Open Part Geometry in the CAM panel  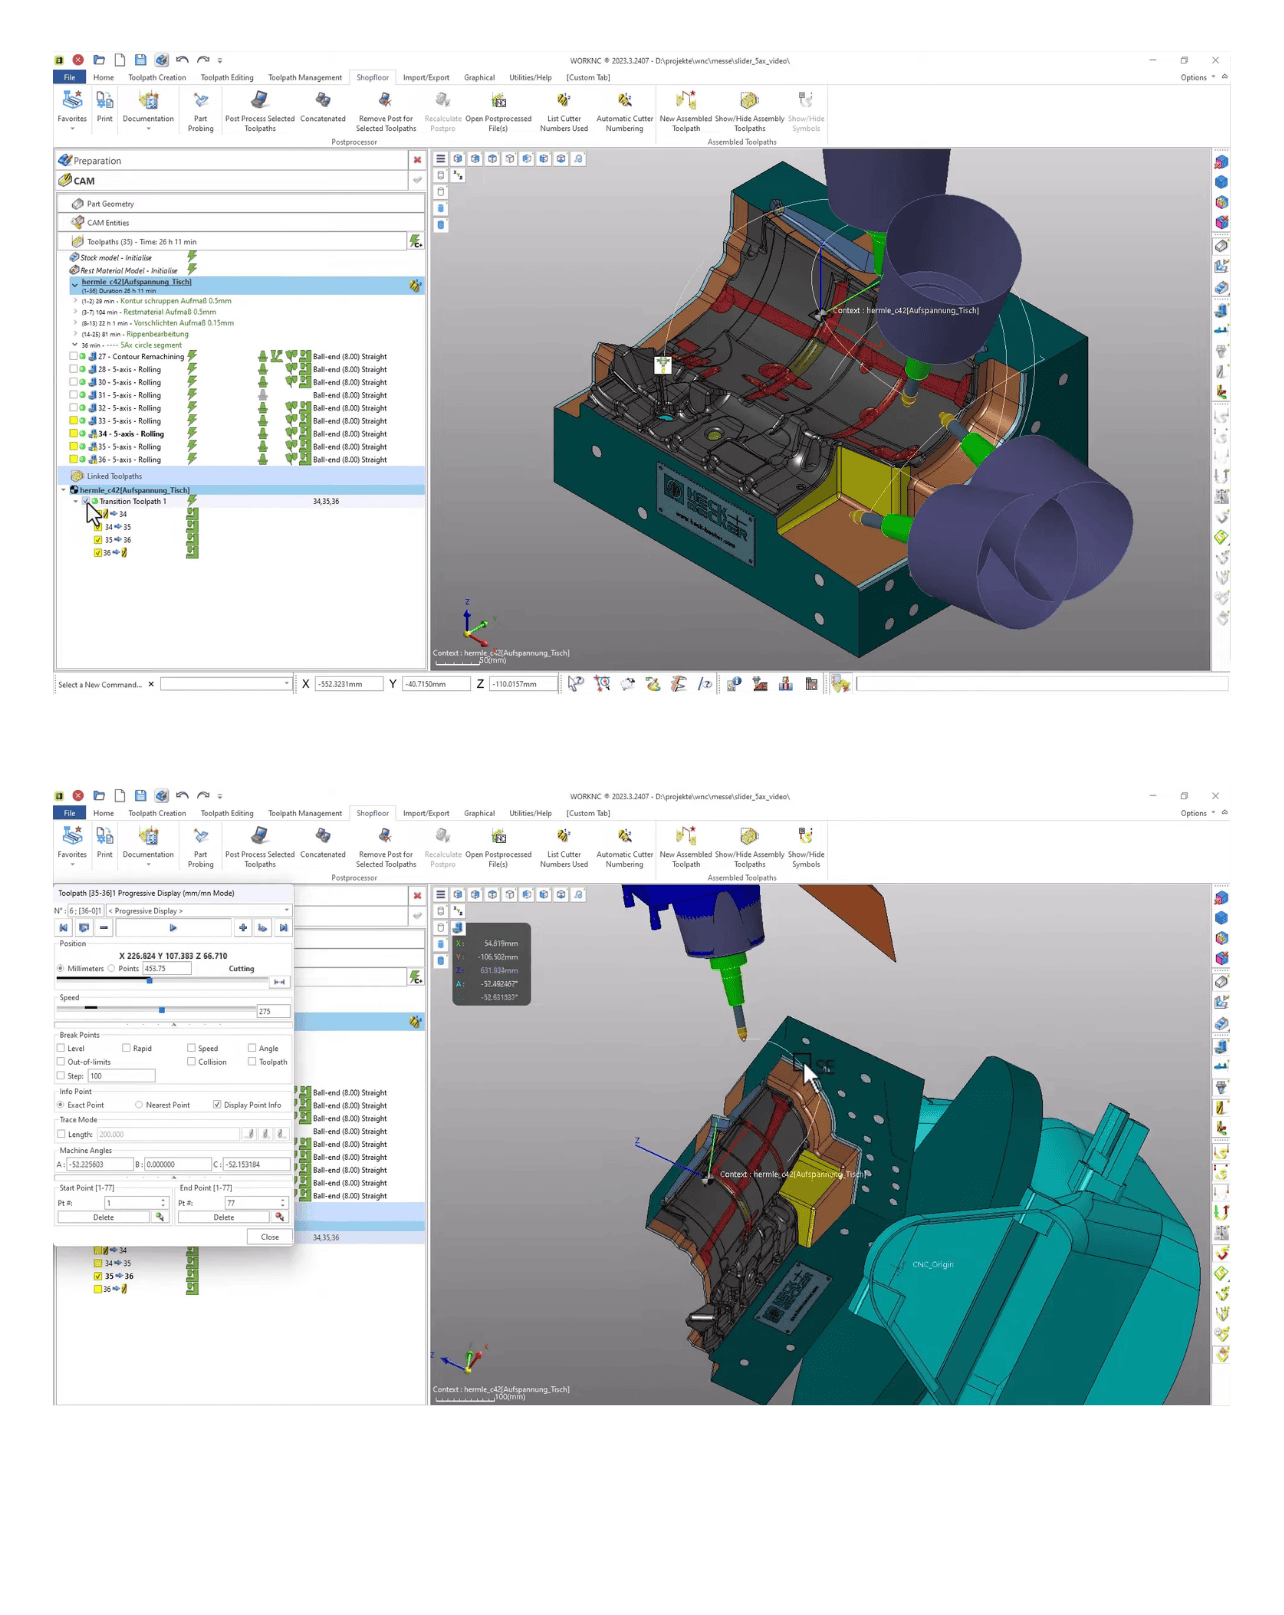point(110,204)
